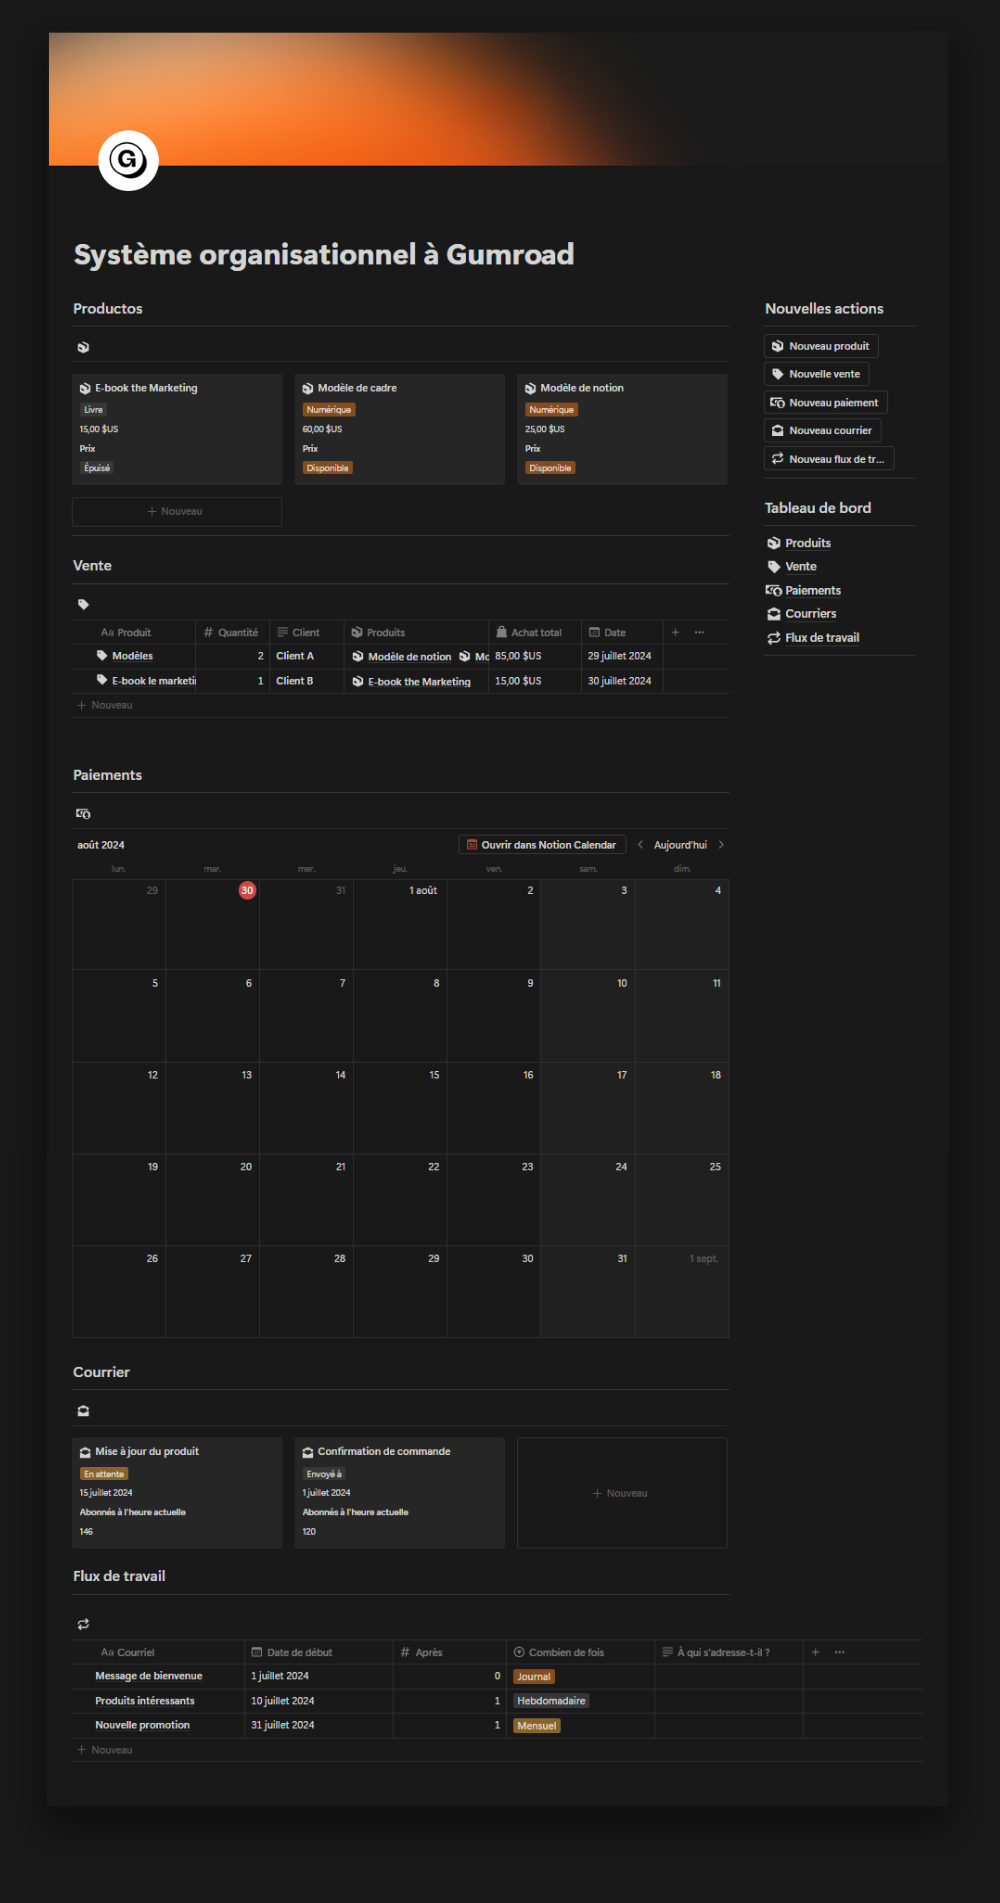Click the Nouveau courrier button
The height and width of the screenshot is (1903, 1000).
click(x=822, y=430)
